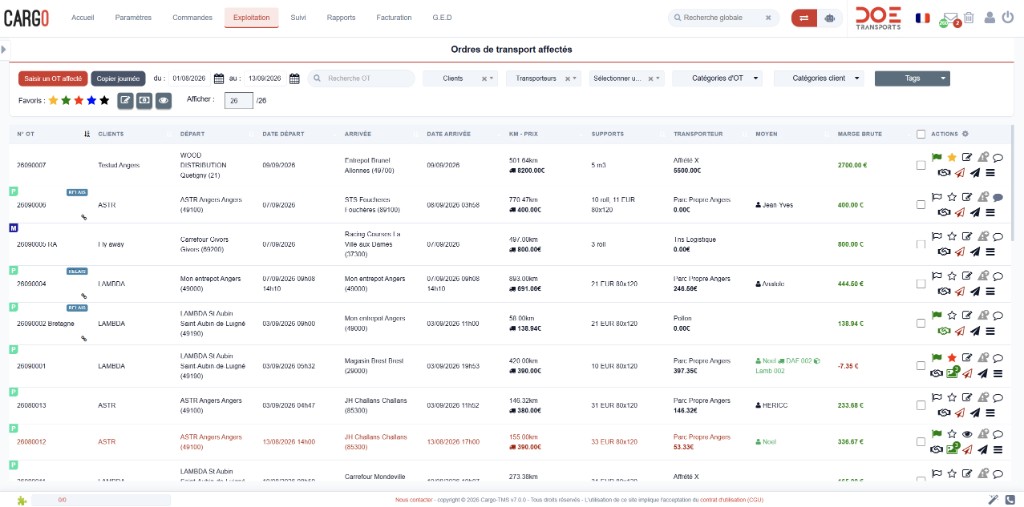Open the calendar picker next to 13/09/2026
This screenshot has width=1024, height=507.
tap(295, 78)
